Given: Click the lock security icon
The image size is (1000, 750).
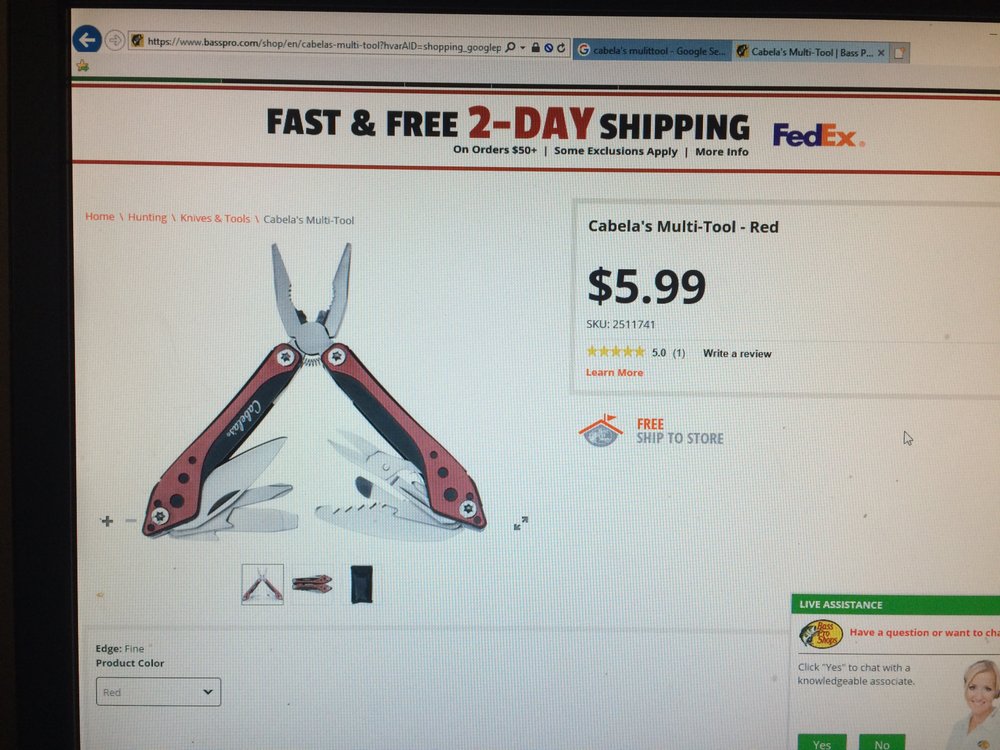Looking at the screenshot, I should [536, 48].
